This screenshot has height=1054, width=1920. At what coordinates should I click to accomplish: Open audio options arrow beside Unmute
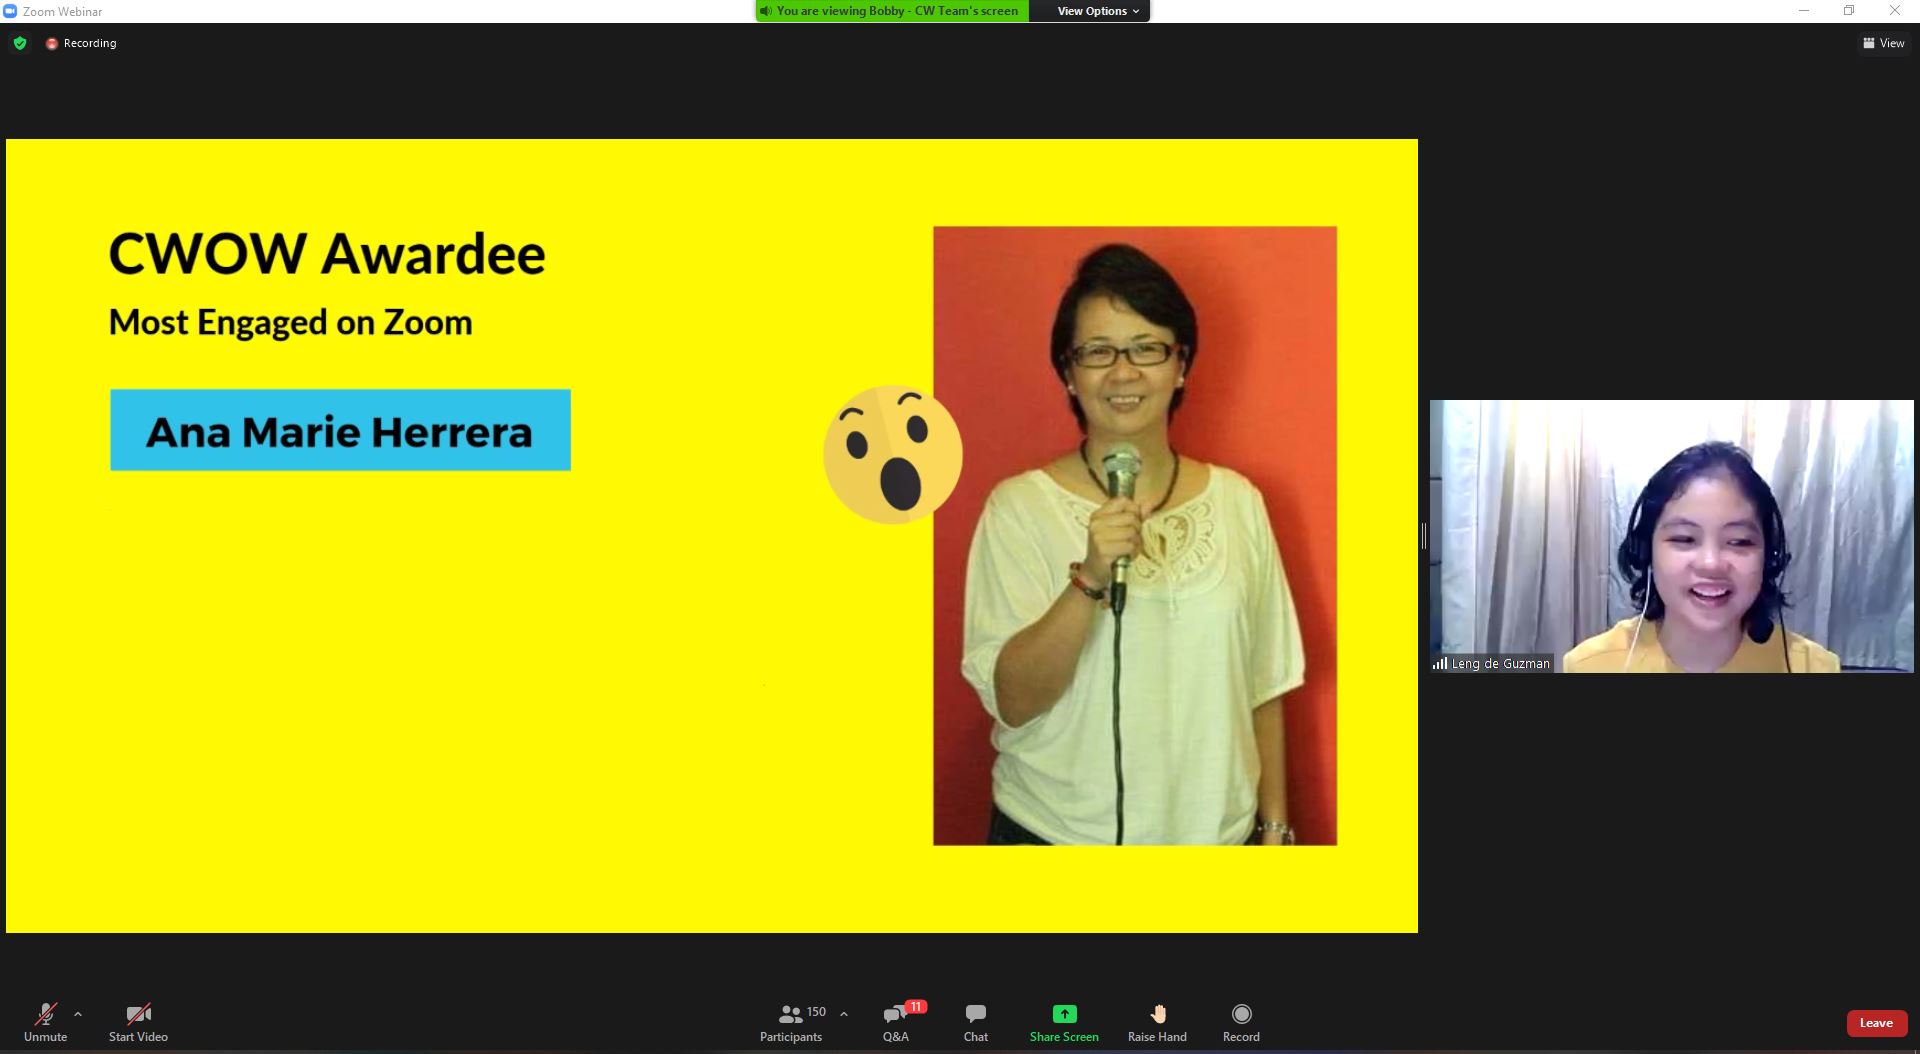[78, 1014]
